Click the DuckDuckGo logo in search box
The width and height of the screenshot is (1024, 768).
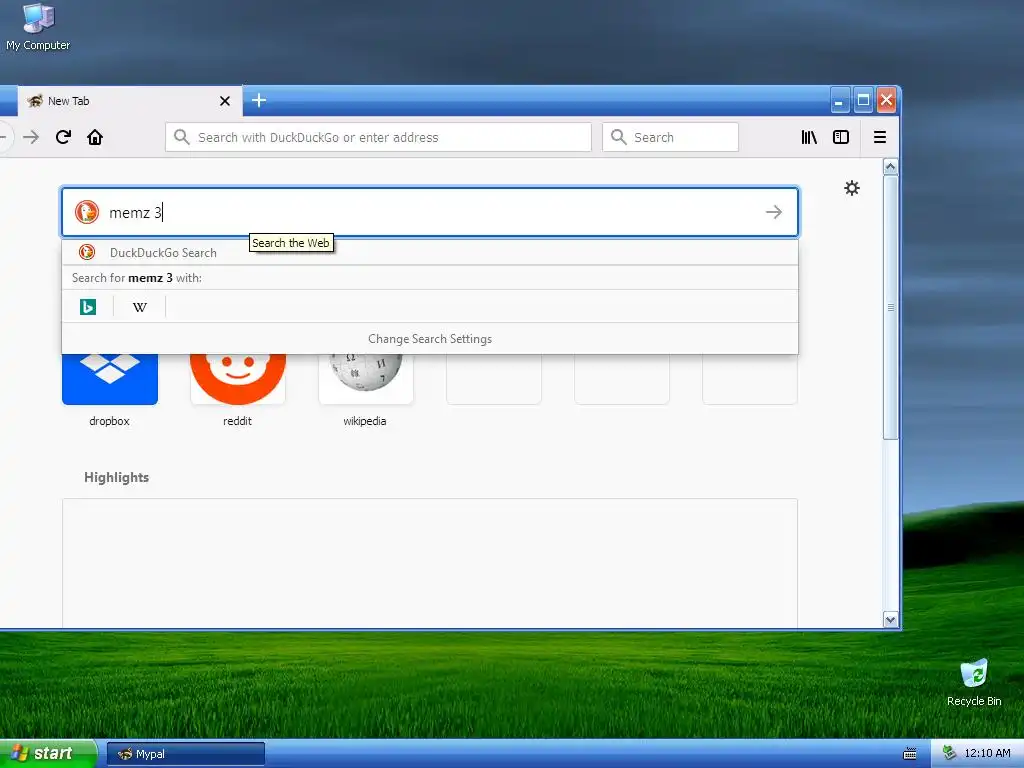[x=87, y=212]
